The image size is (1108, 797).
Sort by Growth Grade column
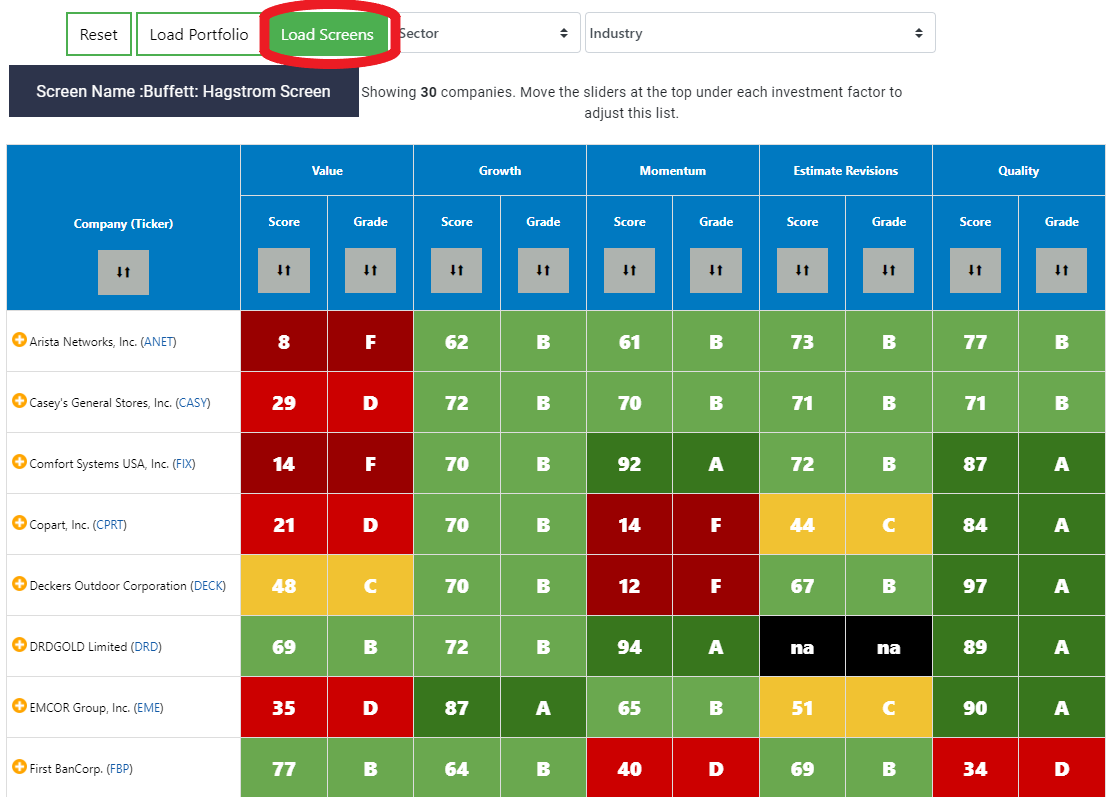(543, 270)
